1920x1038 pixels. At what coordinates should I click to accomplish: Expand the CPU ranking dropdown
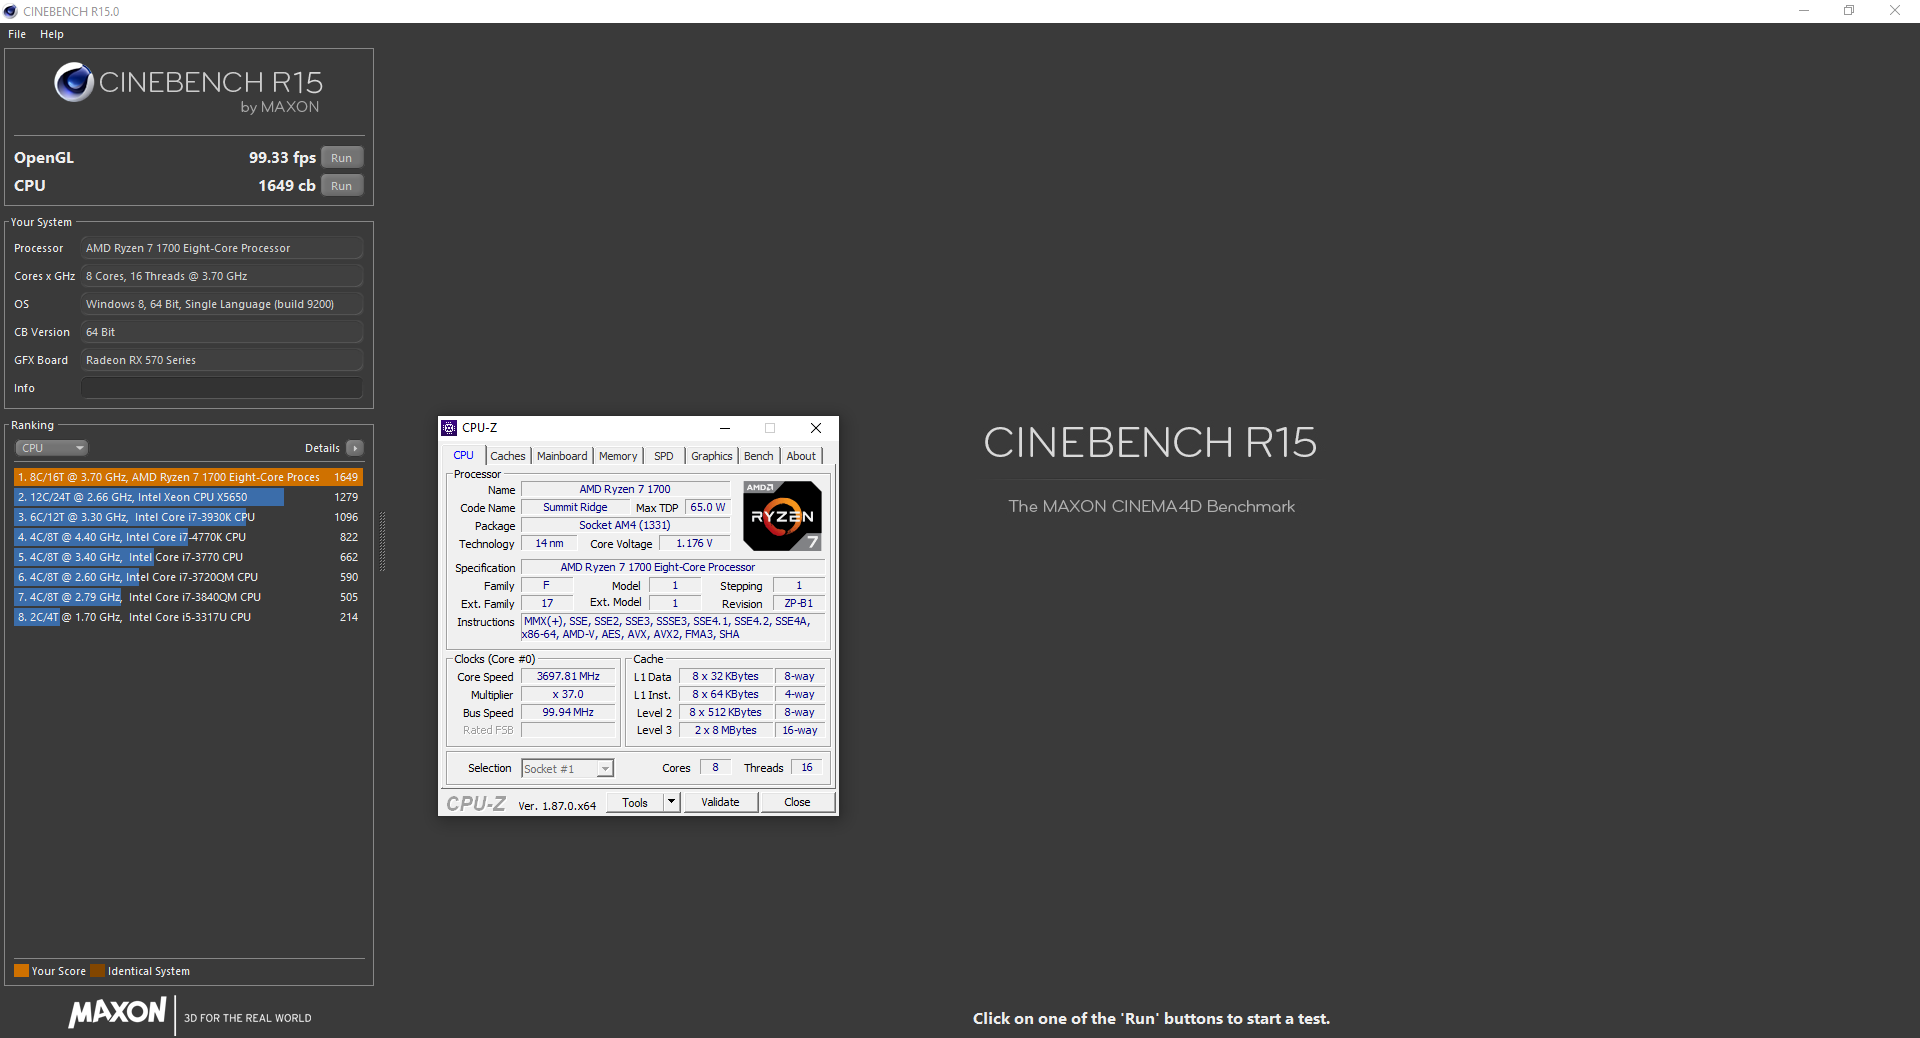(x=51, y=448)
